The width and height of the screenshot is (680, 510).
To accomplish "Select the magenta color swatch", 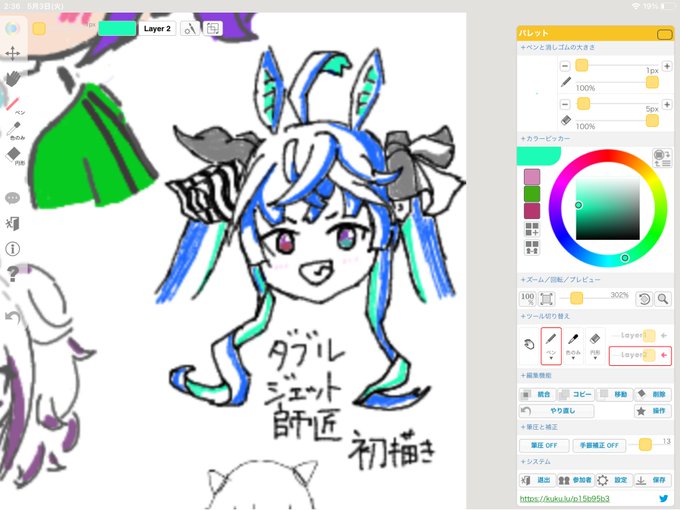I will [532, 211].
